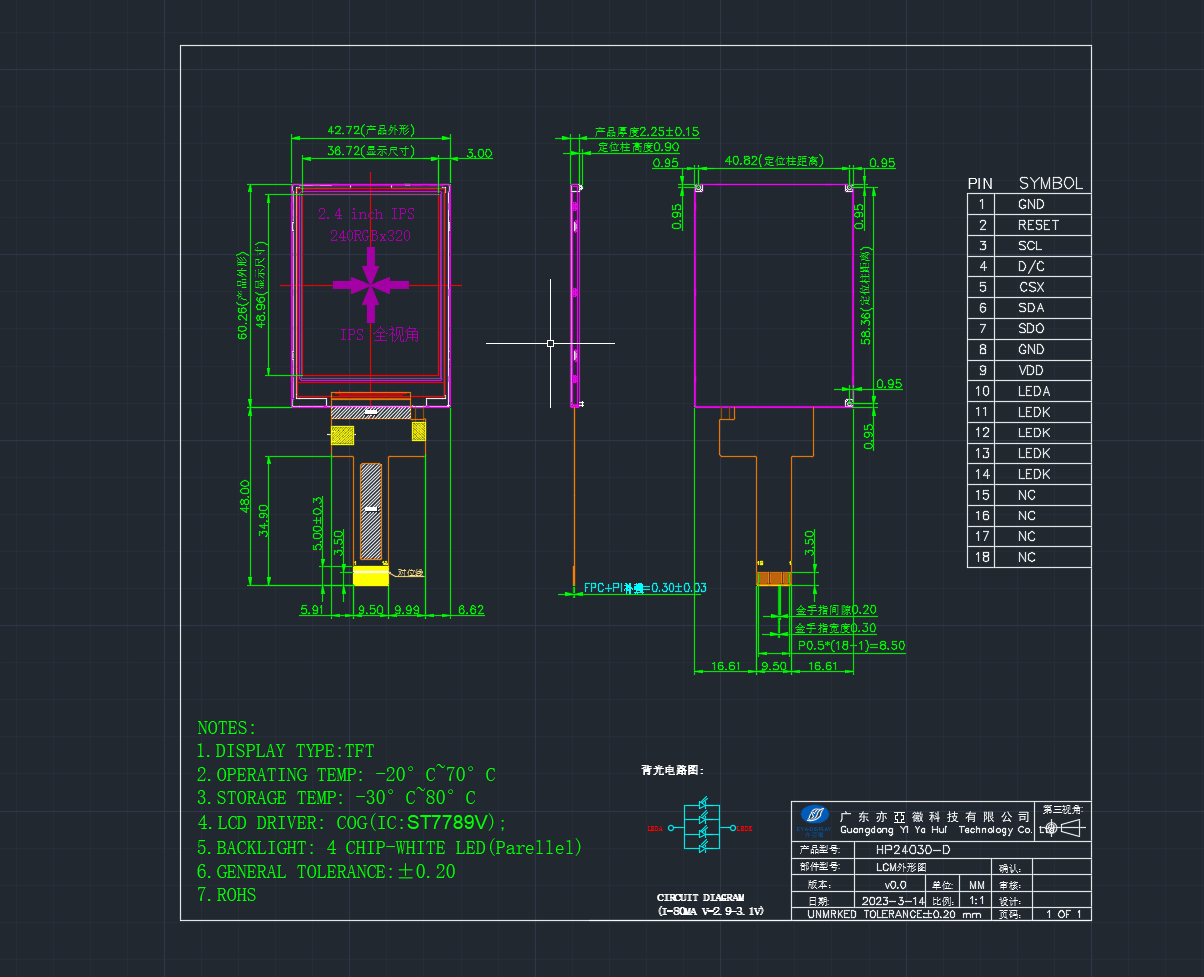The height and width of the screenshot is (977, 1204).
Task: Click the "2.OPERATING TEMP" note line
Action: [x=346, y=775]
